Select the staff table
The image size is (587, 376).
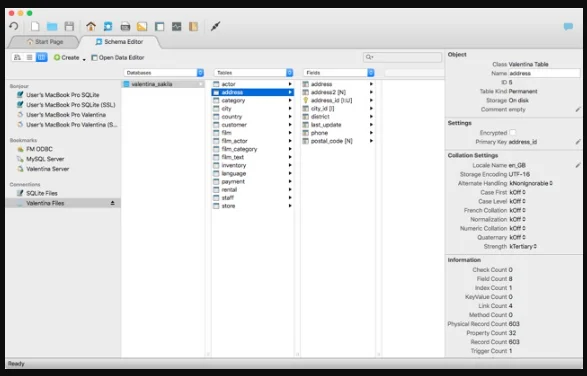click(253, 198)
